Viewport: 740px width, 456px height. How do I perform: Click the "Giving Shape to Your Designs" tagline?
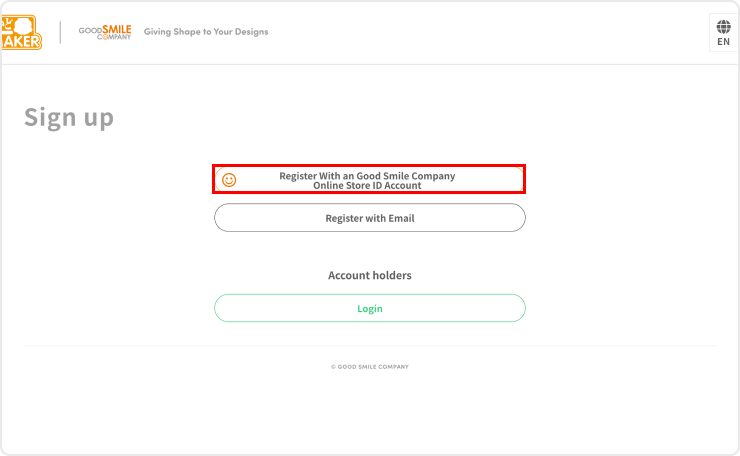tap(206, 32)
